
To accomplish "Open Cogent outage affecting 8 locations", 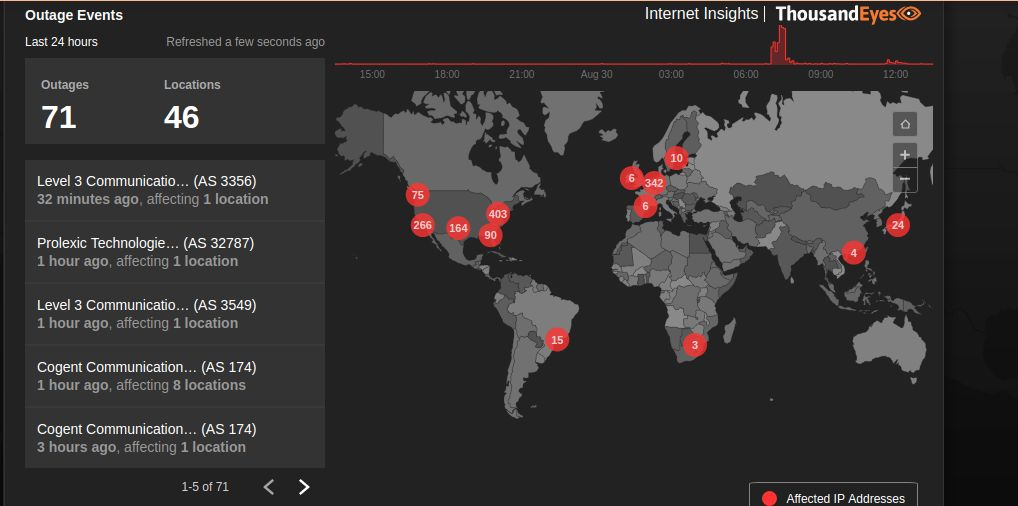I will [x=175, y=376].
